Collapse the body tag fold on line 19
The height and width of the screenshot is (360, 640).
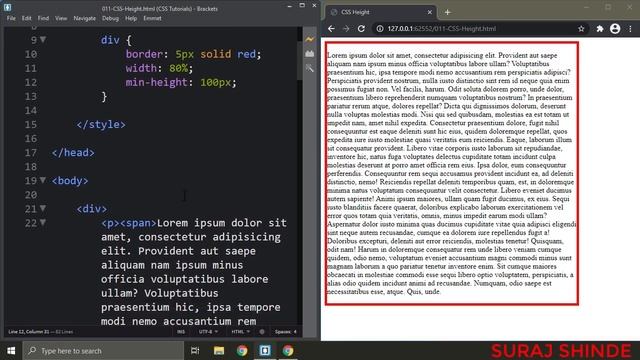[43, 180]
